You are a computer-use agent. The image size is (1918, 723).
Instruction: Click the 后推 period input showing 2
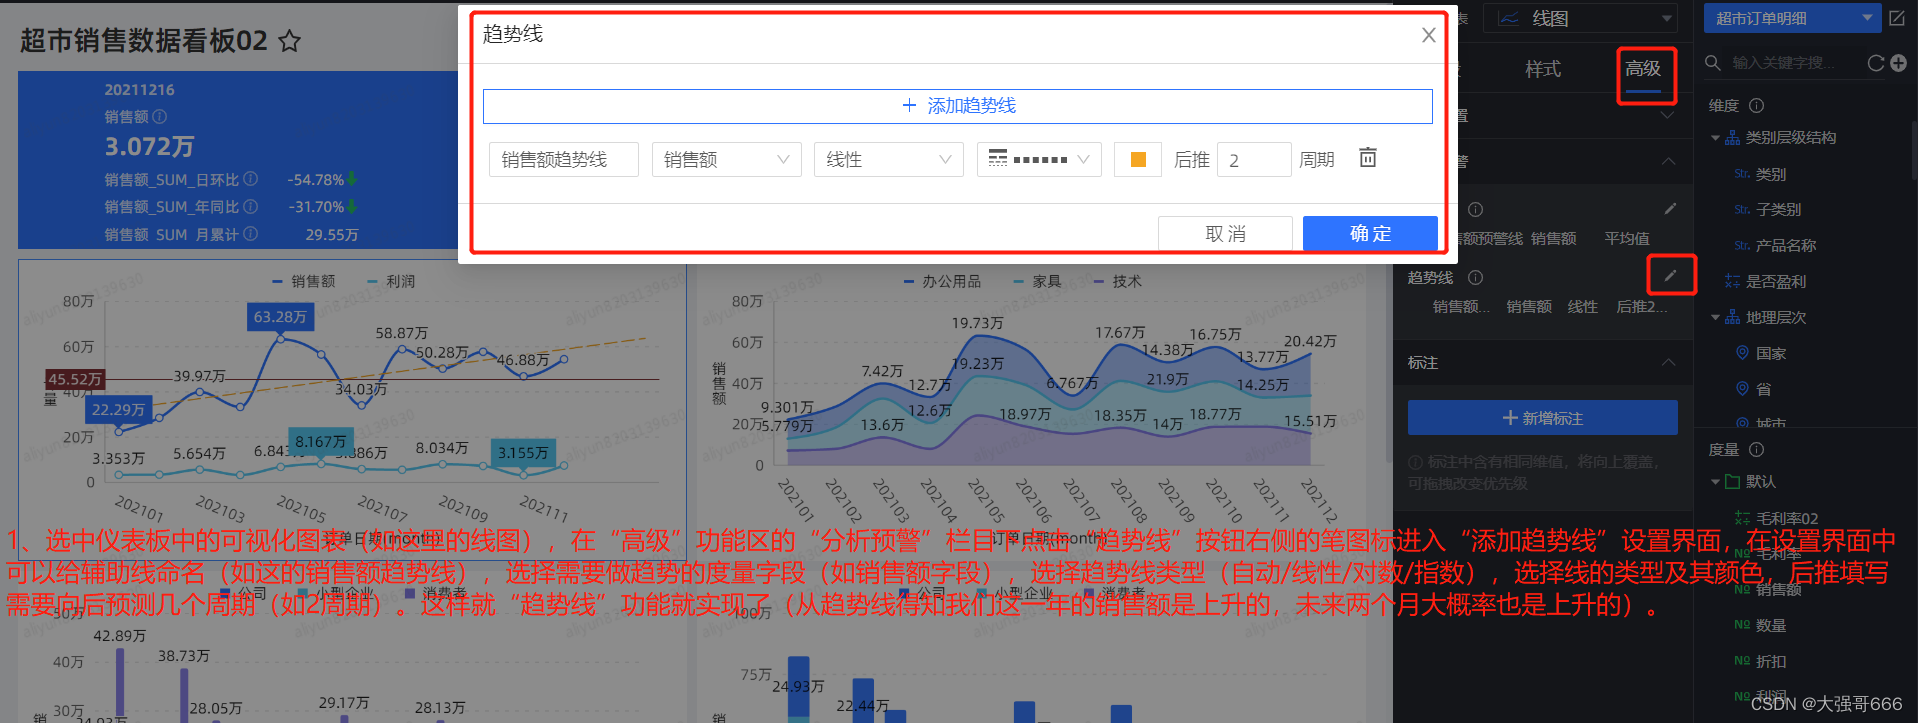tap(1254, 159)
